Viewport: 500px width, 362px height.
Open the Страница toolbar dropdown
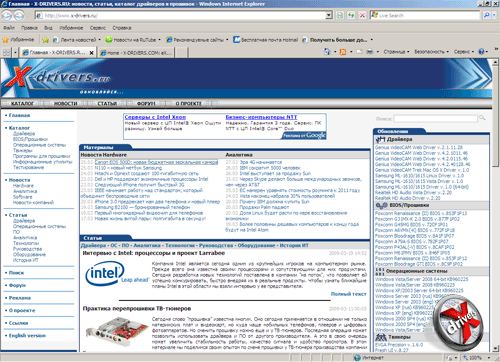pos(396,52)
